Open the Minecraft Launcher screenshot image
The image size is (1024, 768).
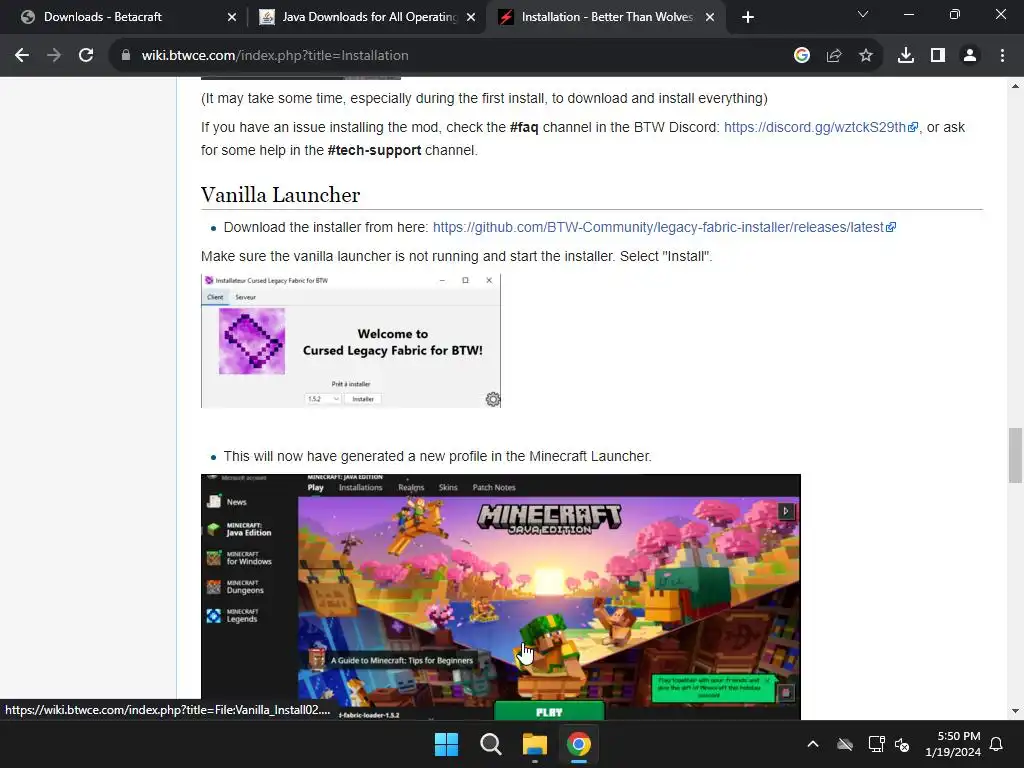pos(501,597)
